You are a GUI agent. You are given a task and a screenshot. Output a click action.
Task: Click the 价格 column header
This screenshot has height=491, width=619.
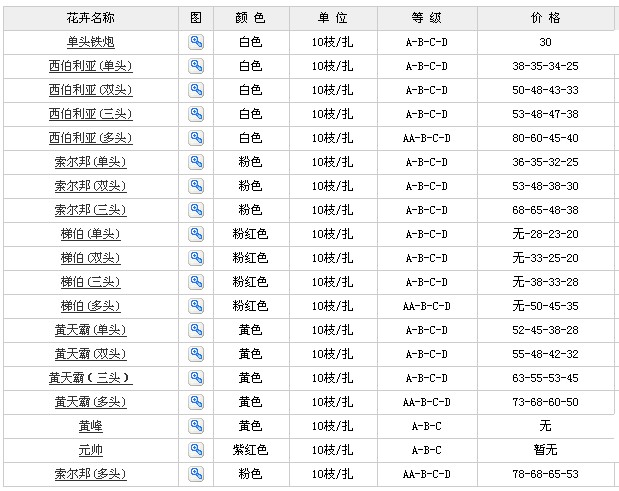click(x=546, y=18)
